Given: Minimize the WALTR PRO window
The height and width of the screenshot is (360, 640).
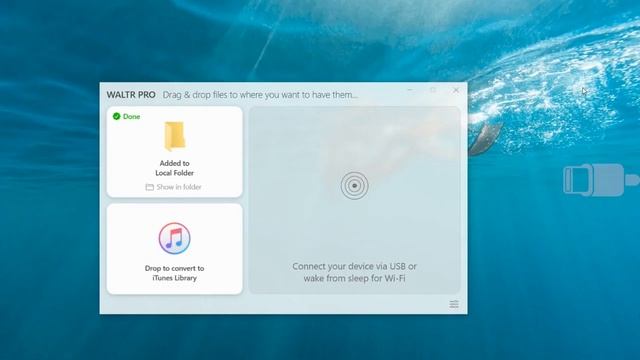Looking at the screenshot, I should click(410, 90).
